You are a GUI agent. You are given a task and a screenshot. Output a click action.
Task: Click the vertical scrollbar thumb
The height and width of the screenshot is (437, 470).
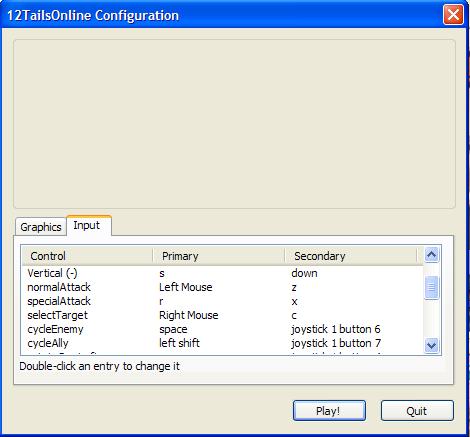click(x=431, y=287)
